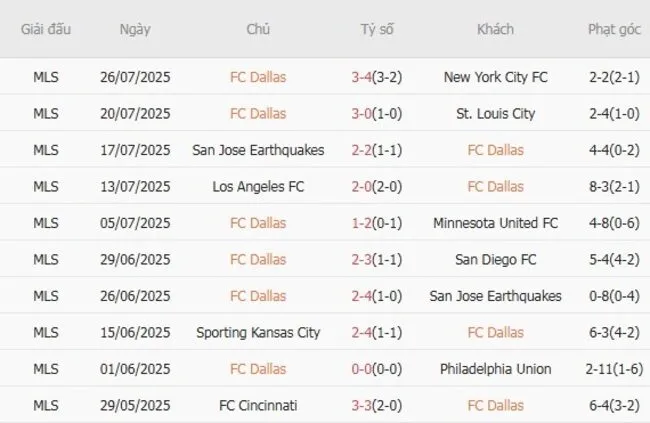Viewport: 650px width, 423px height.
Task: Click the Ngày column header
Action: click(135, 29)
